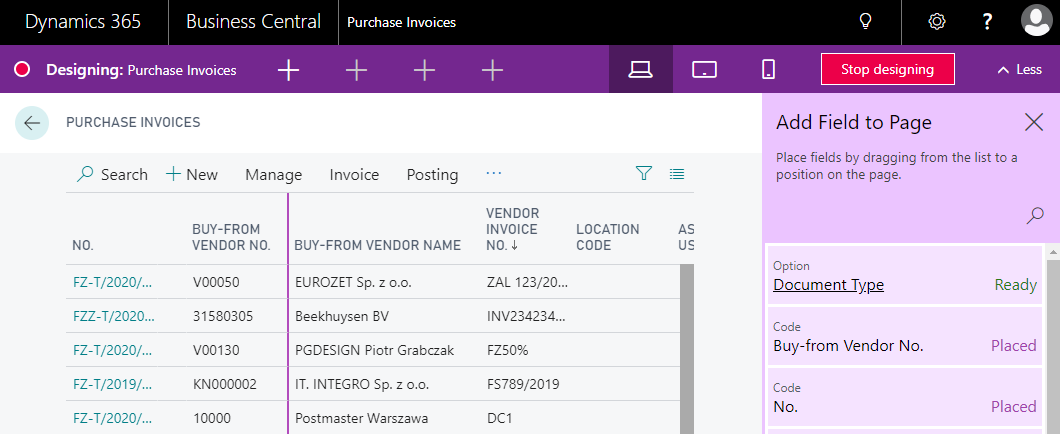Click Vendor Invoice No. sorted column header
The width and height of the screenshot is (1060, 434).
click(x=513, y=229)
